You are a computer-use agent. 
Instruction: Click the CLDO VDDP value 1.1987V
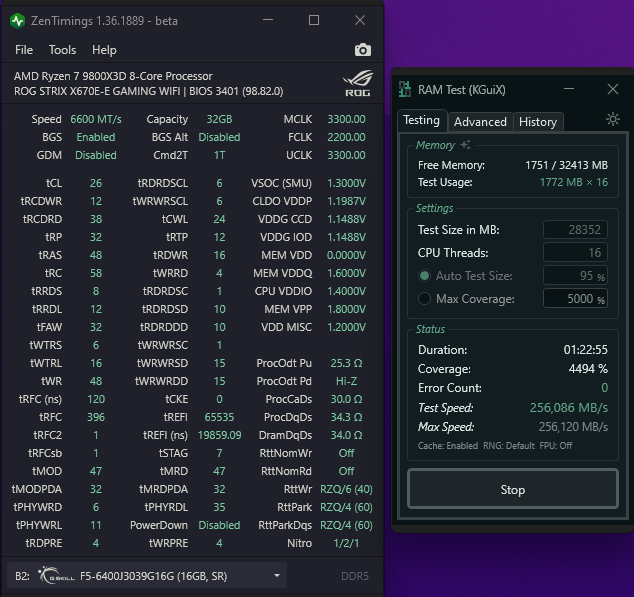coord(346,201)
